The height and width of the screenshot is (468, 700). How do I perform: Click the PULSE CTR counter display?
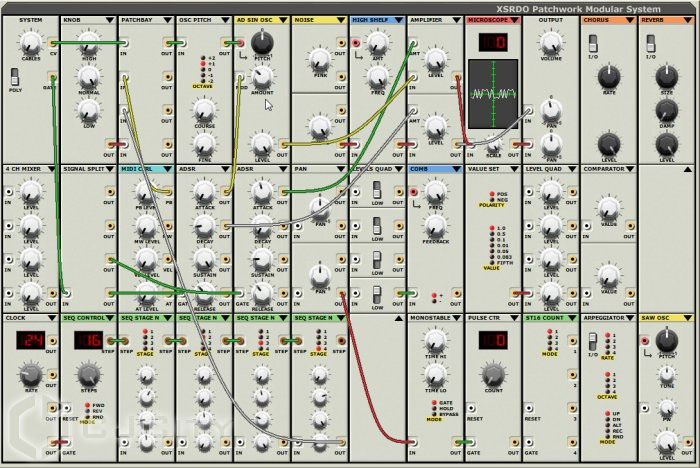[x=493, y=341]
